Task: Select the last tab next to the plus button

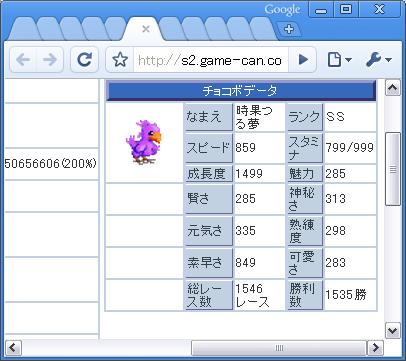Action: point(263,29)
